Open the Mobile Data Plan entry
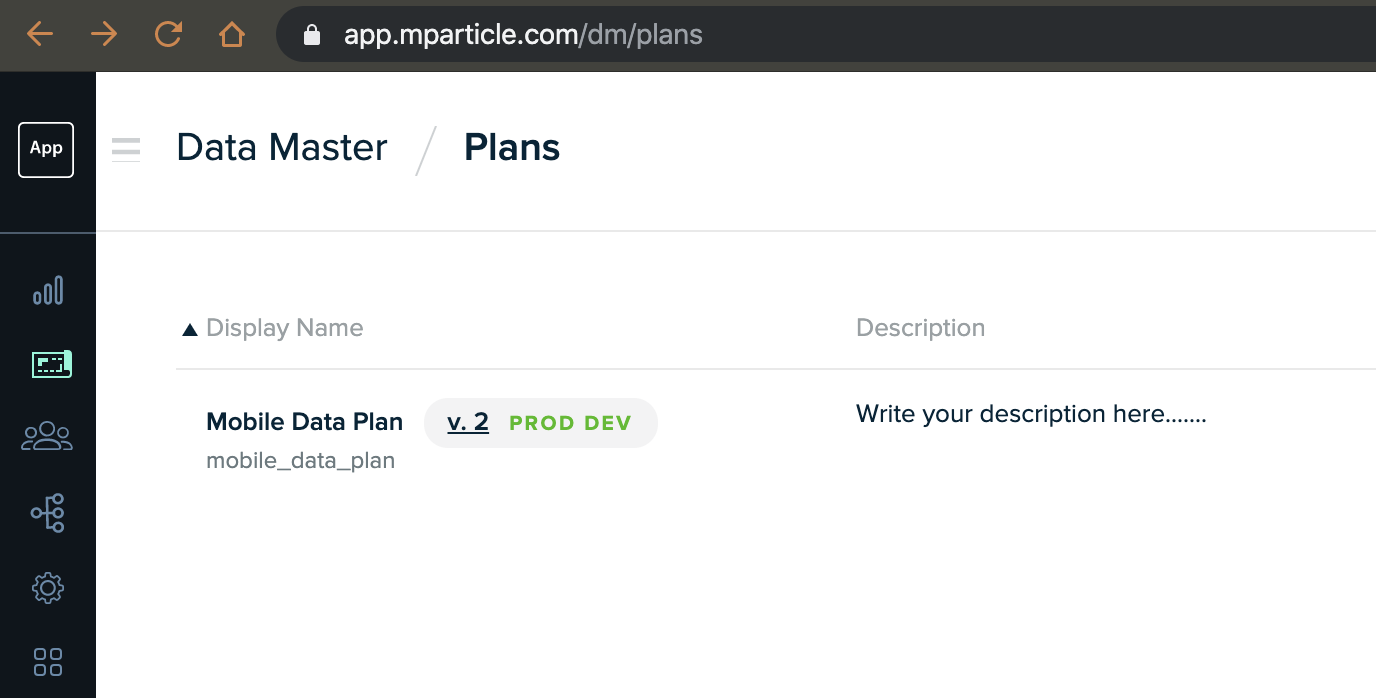 coord(304,422)
